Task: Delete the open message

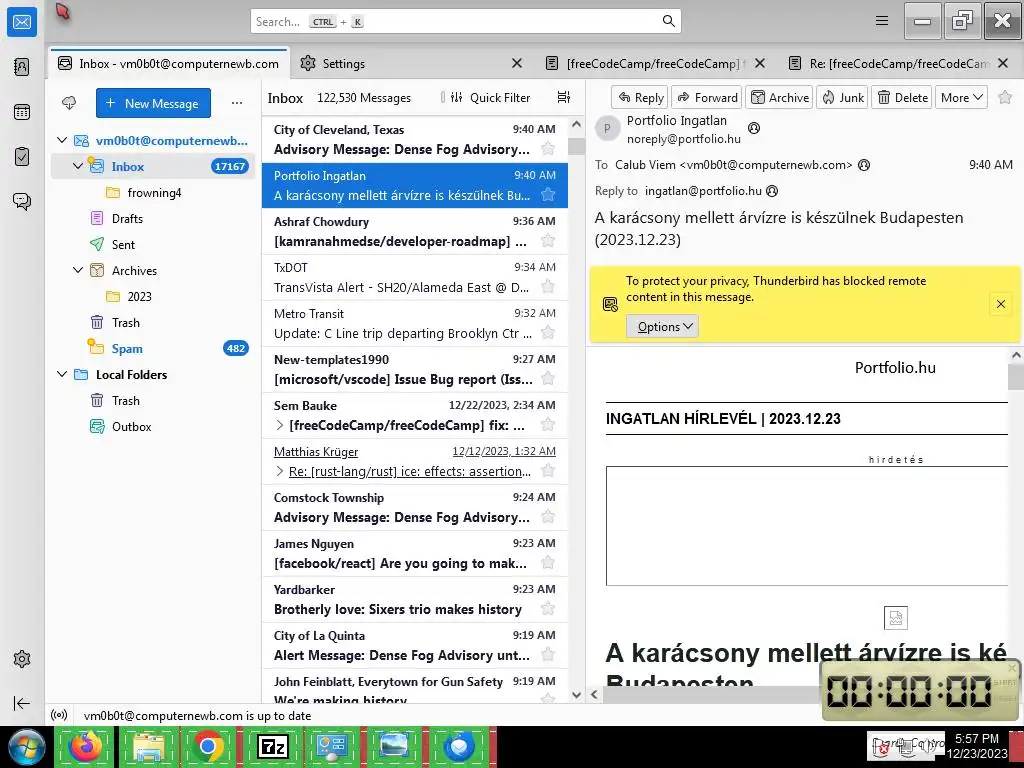Action: coord(902,97)
